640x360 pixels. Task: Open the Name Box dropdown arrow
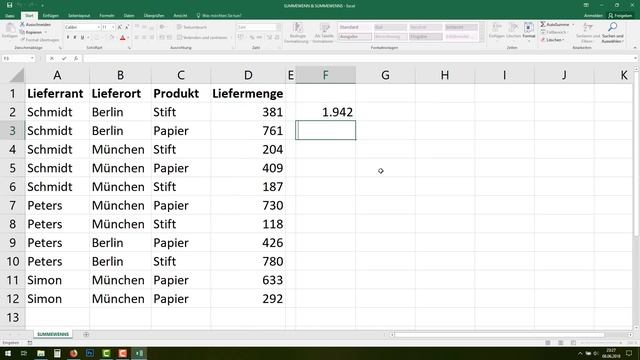tap(32, 58)
